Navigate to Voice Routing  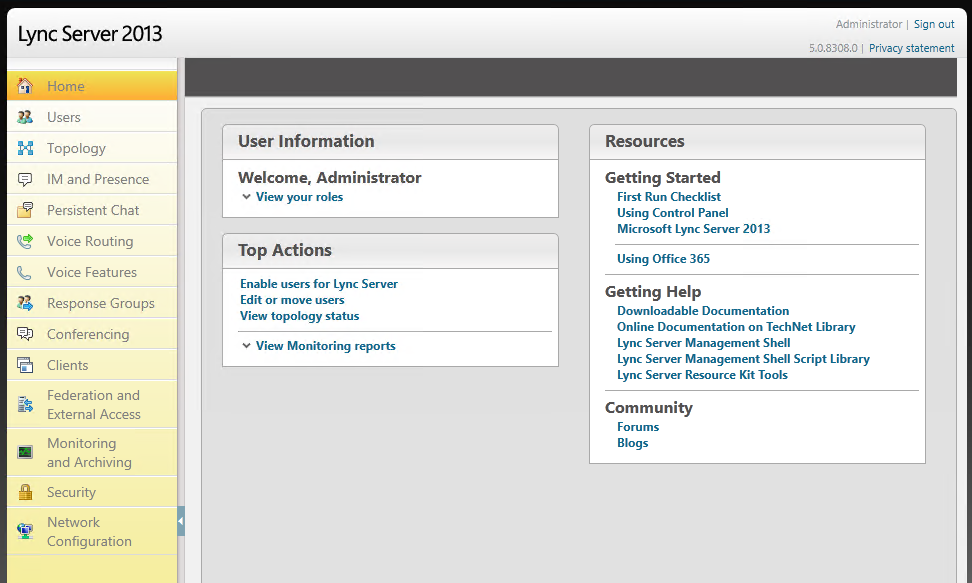click(92, 241)
